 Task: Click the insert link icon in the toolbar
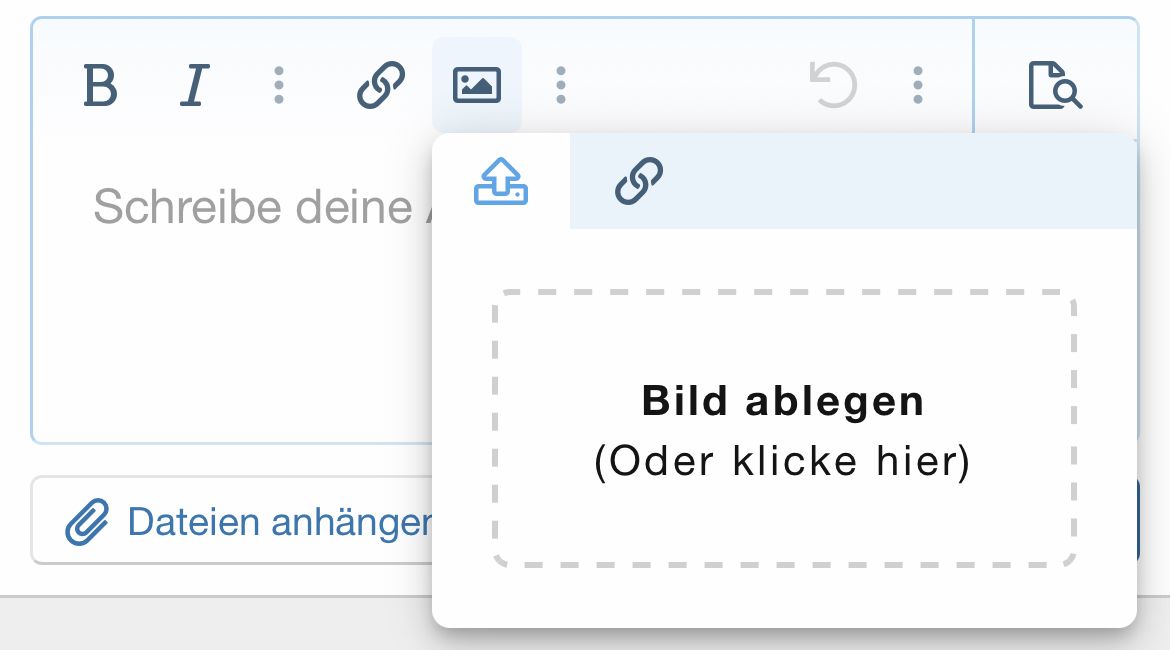pos(381,85)
